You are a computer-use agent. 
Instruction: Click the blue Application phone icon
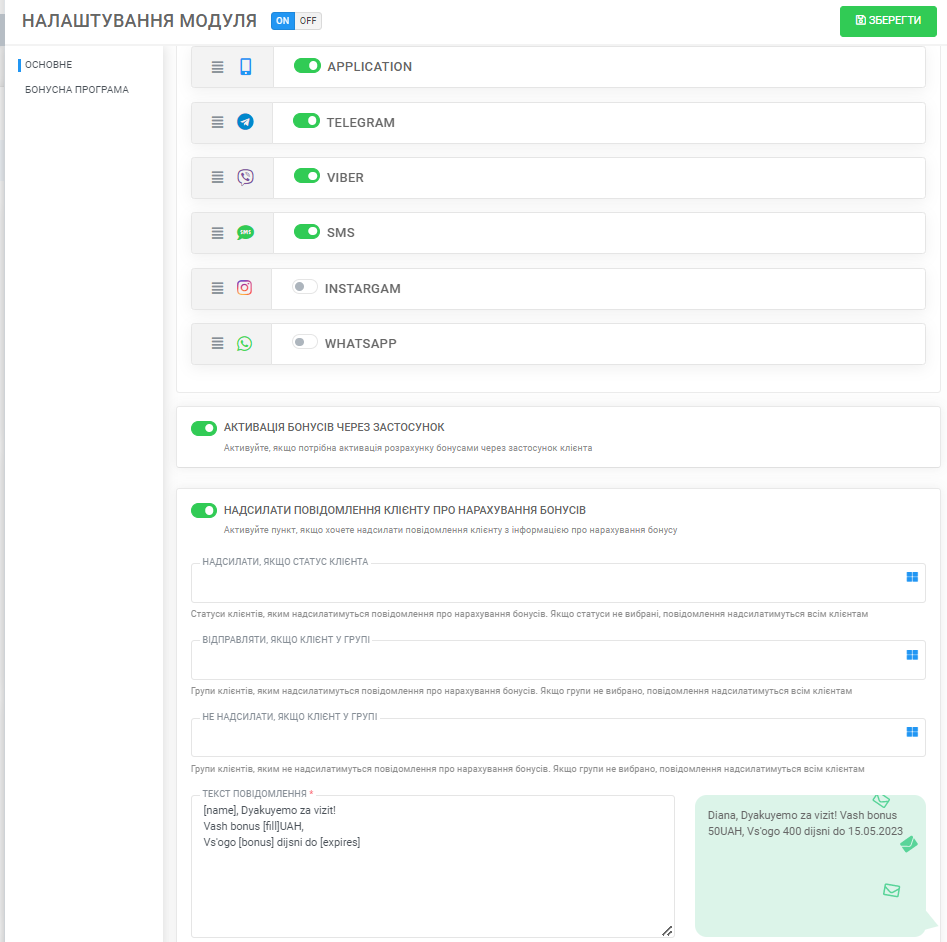(245, 66)
